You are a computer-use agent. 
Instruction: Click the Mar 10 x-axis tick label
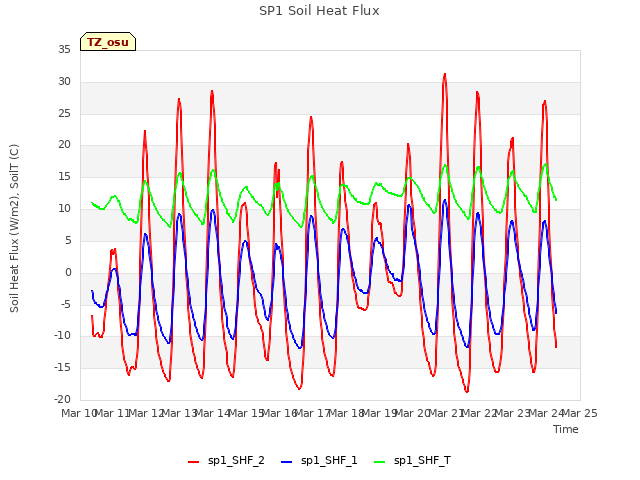79,413
